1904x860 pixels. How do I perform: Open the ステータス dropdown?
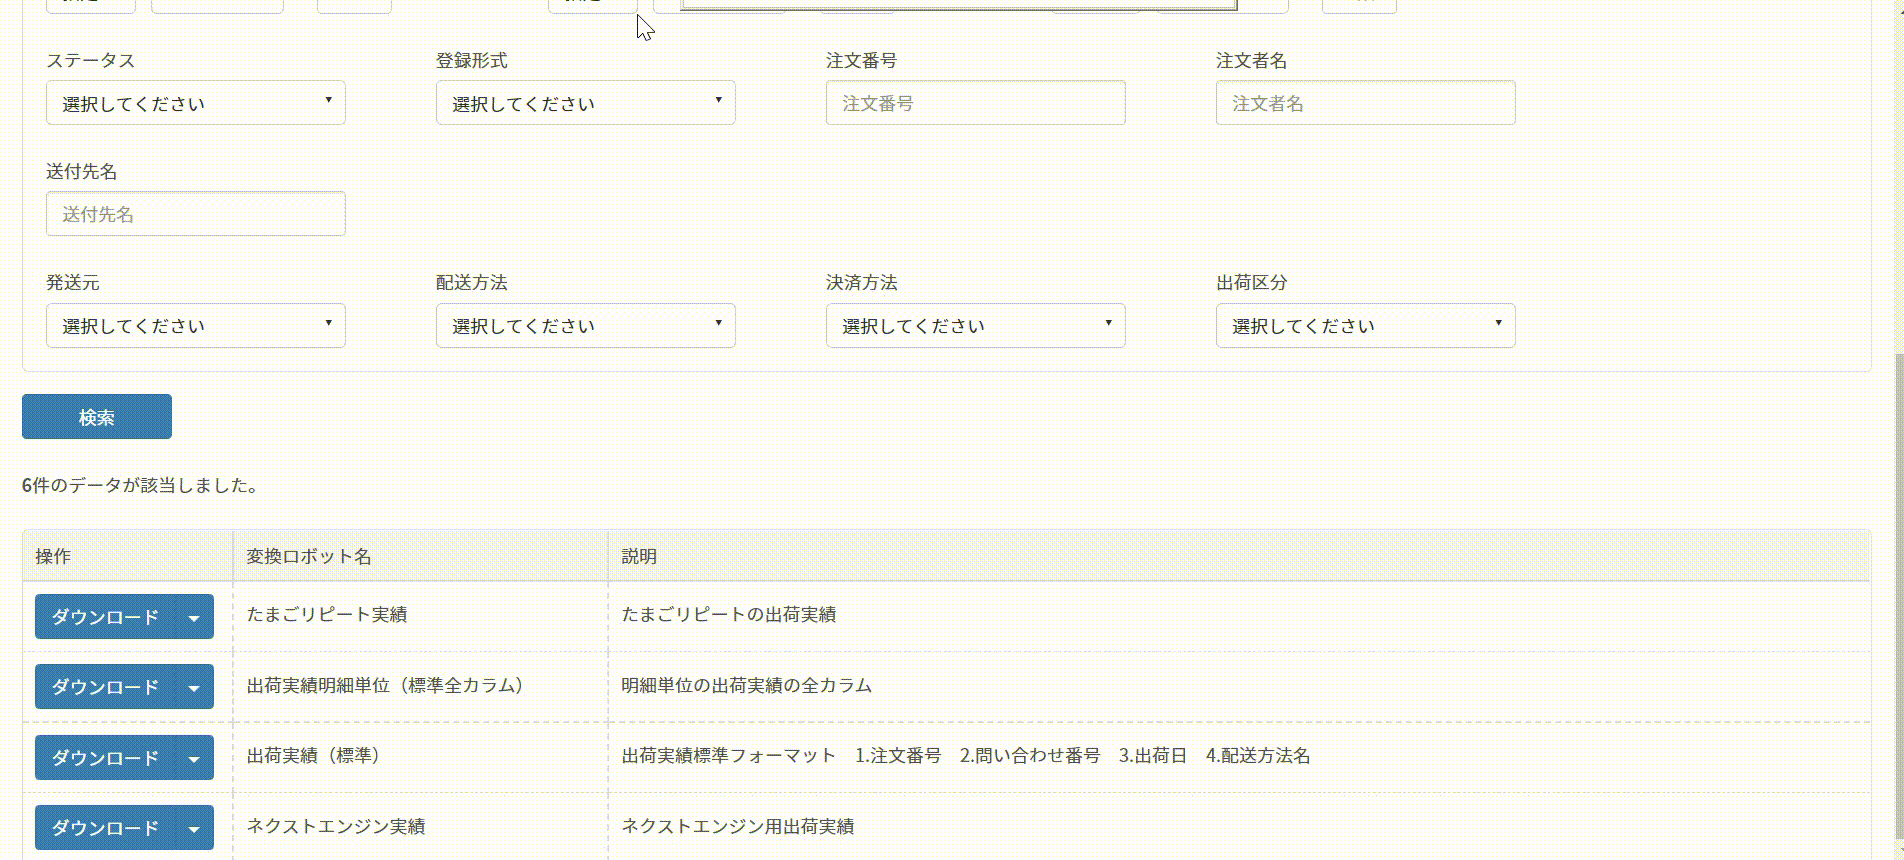tap(196, 103)
